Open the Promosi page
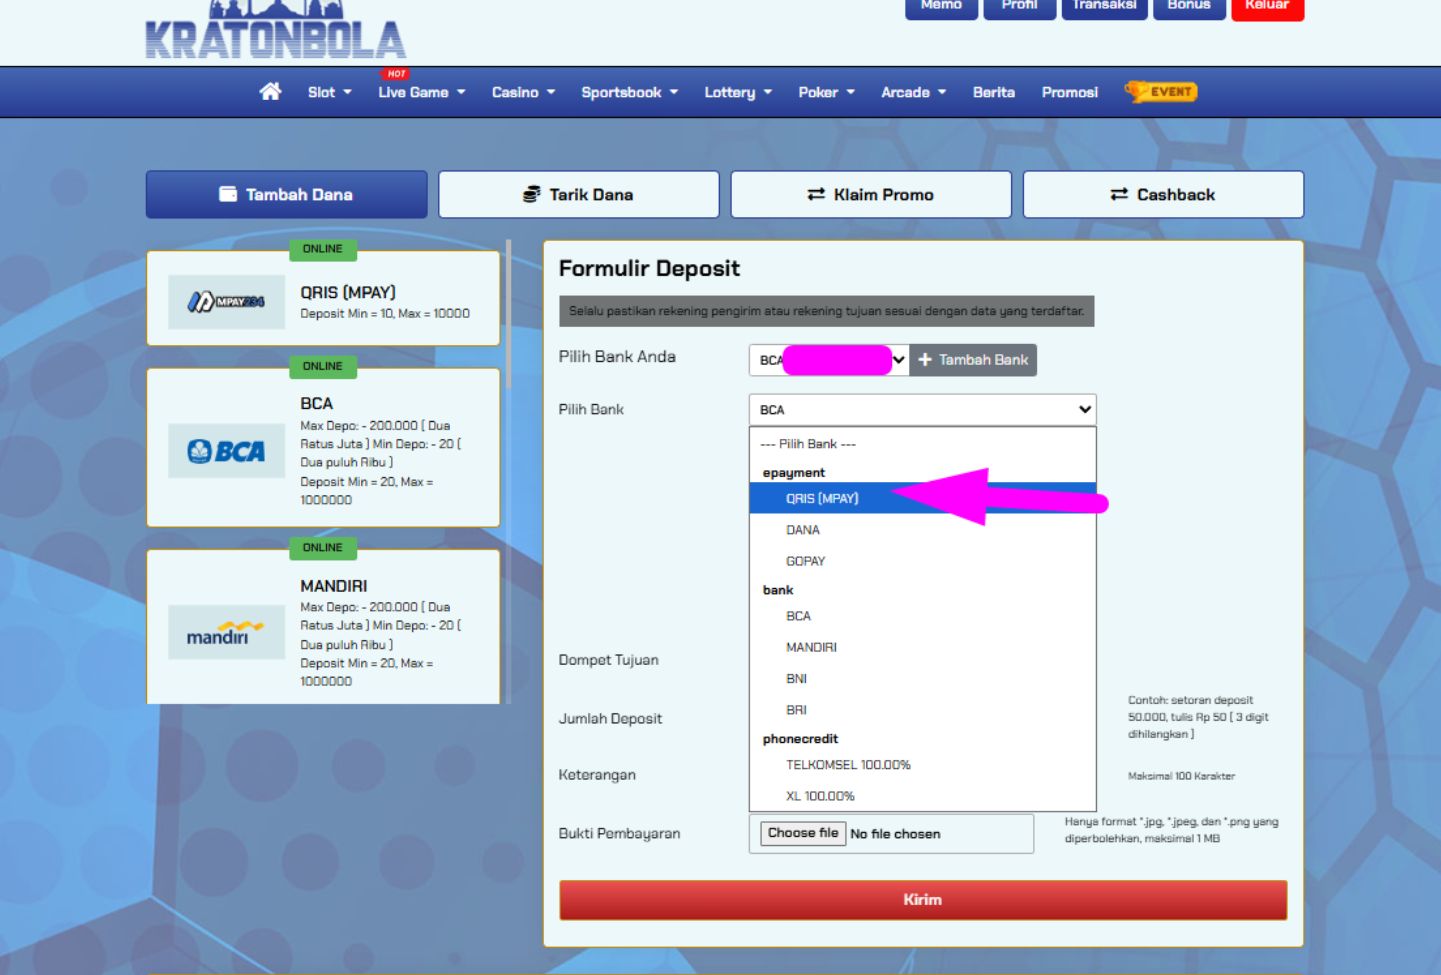Viewport: 1441px width, 975px height. tap(1070, 92)
